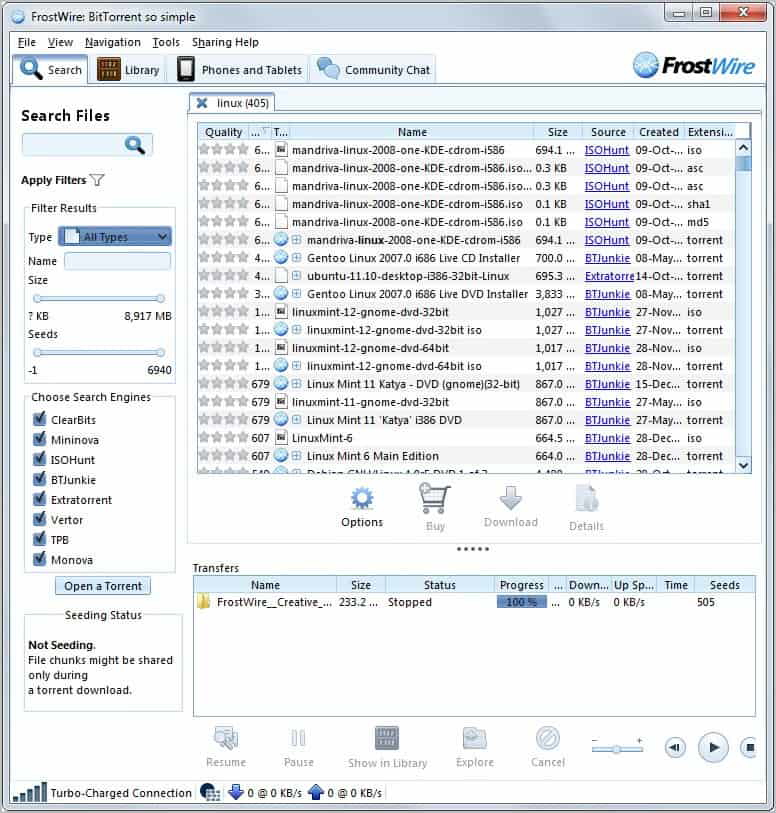Viewport: 776px width, 813px height.
Task: Click the folder icon of FrostWire_Creative transfer
Action: coord(204,601)
